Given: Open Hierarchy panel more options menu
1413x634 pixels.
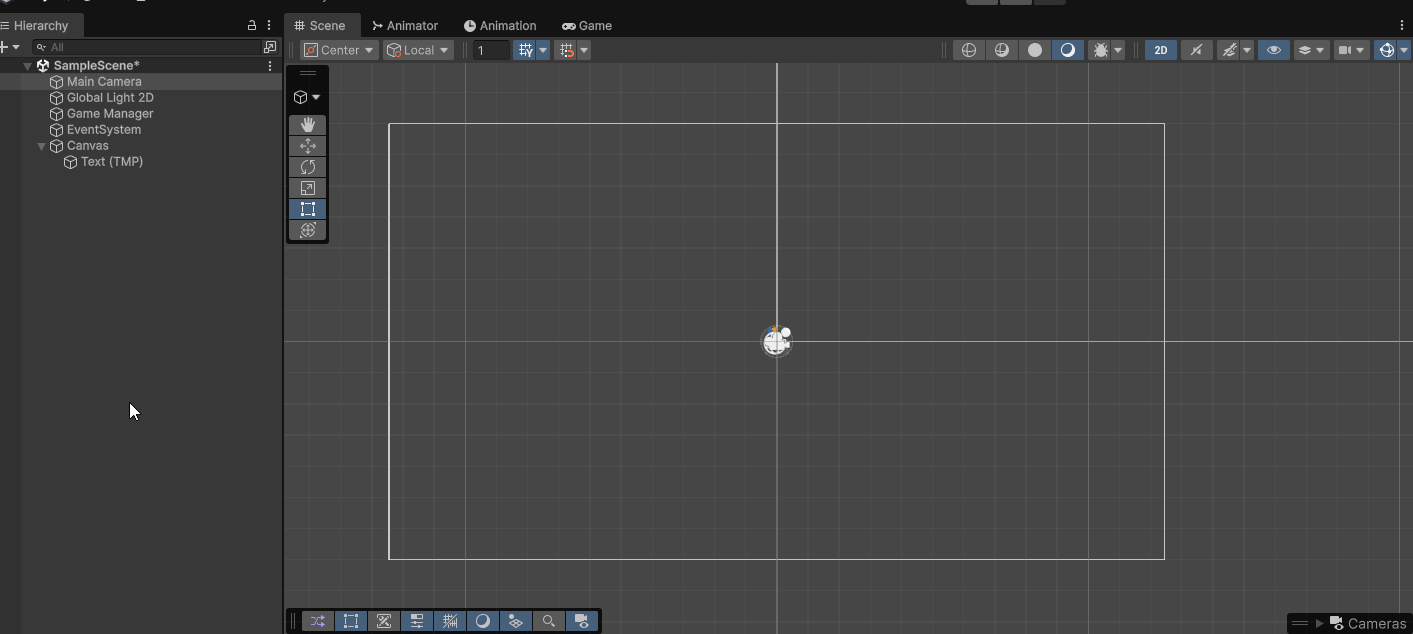Looking at the screenshot, I should pos(269,25).
